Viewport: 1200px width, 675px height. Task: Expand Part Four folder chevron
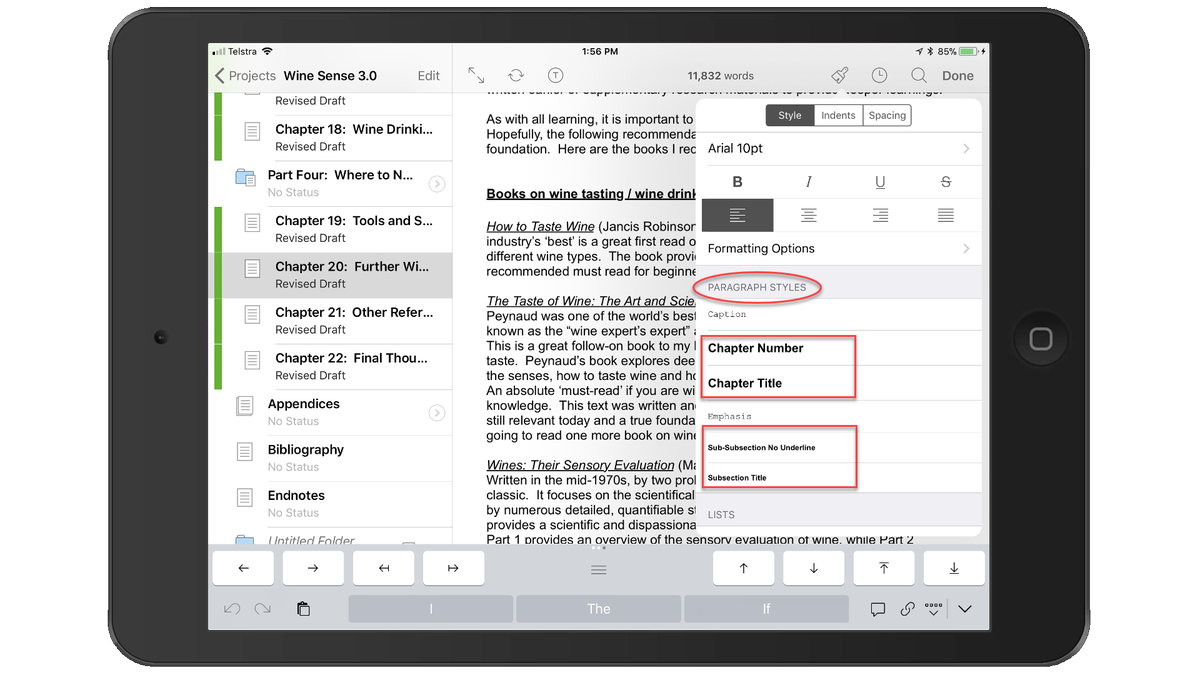pos(436,184)
